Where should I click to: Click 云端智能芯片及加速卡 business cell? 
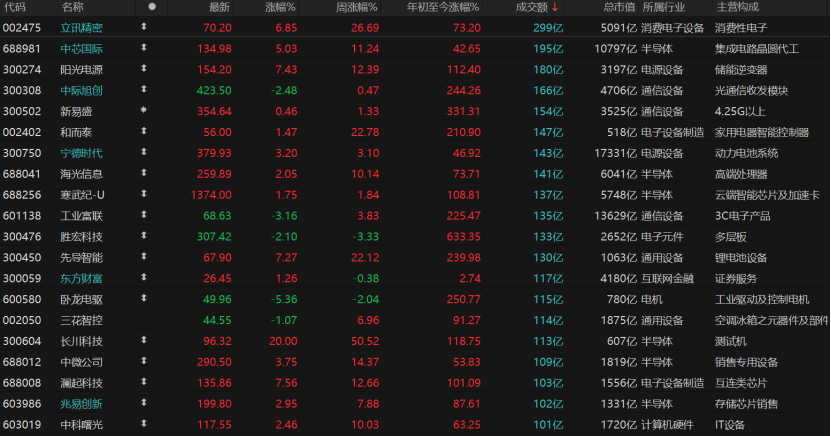pyautogui.click(x=767, y=195)
